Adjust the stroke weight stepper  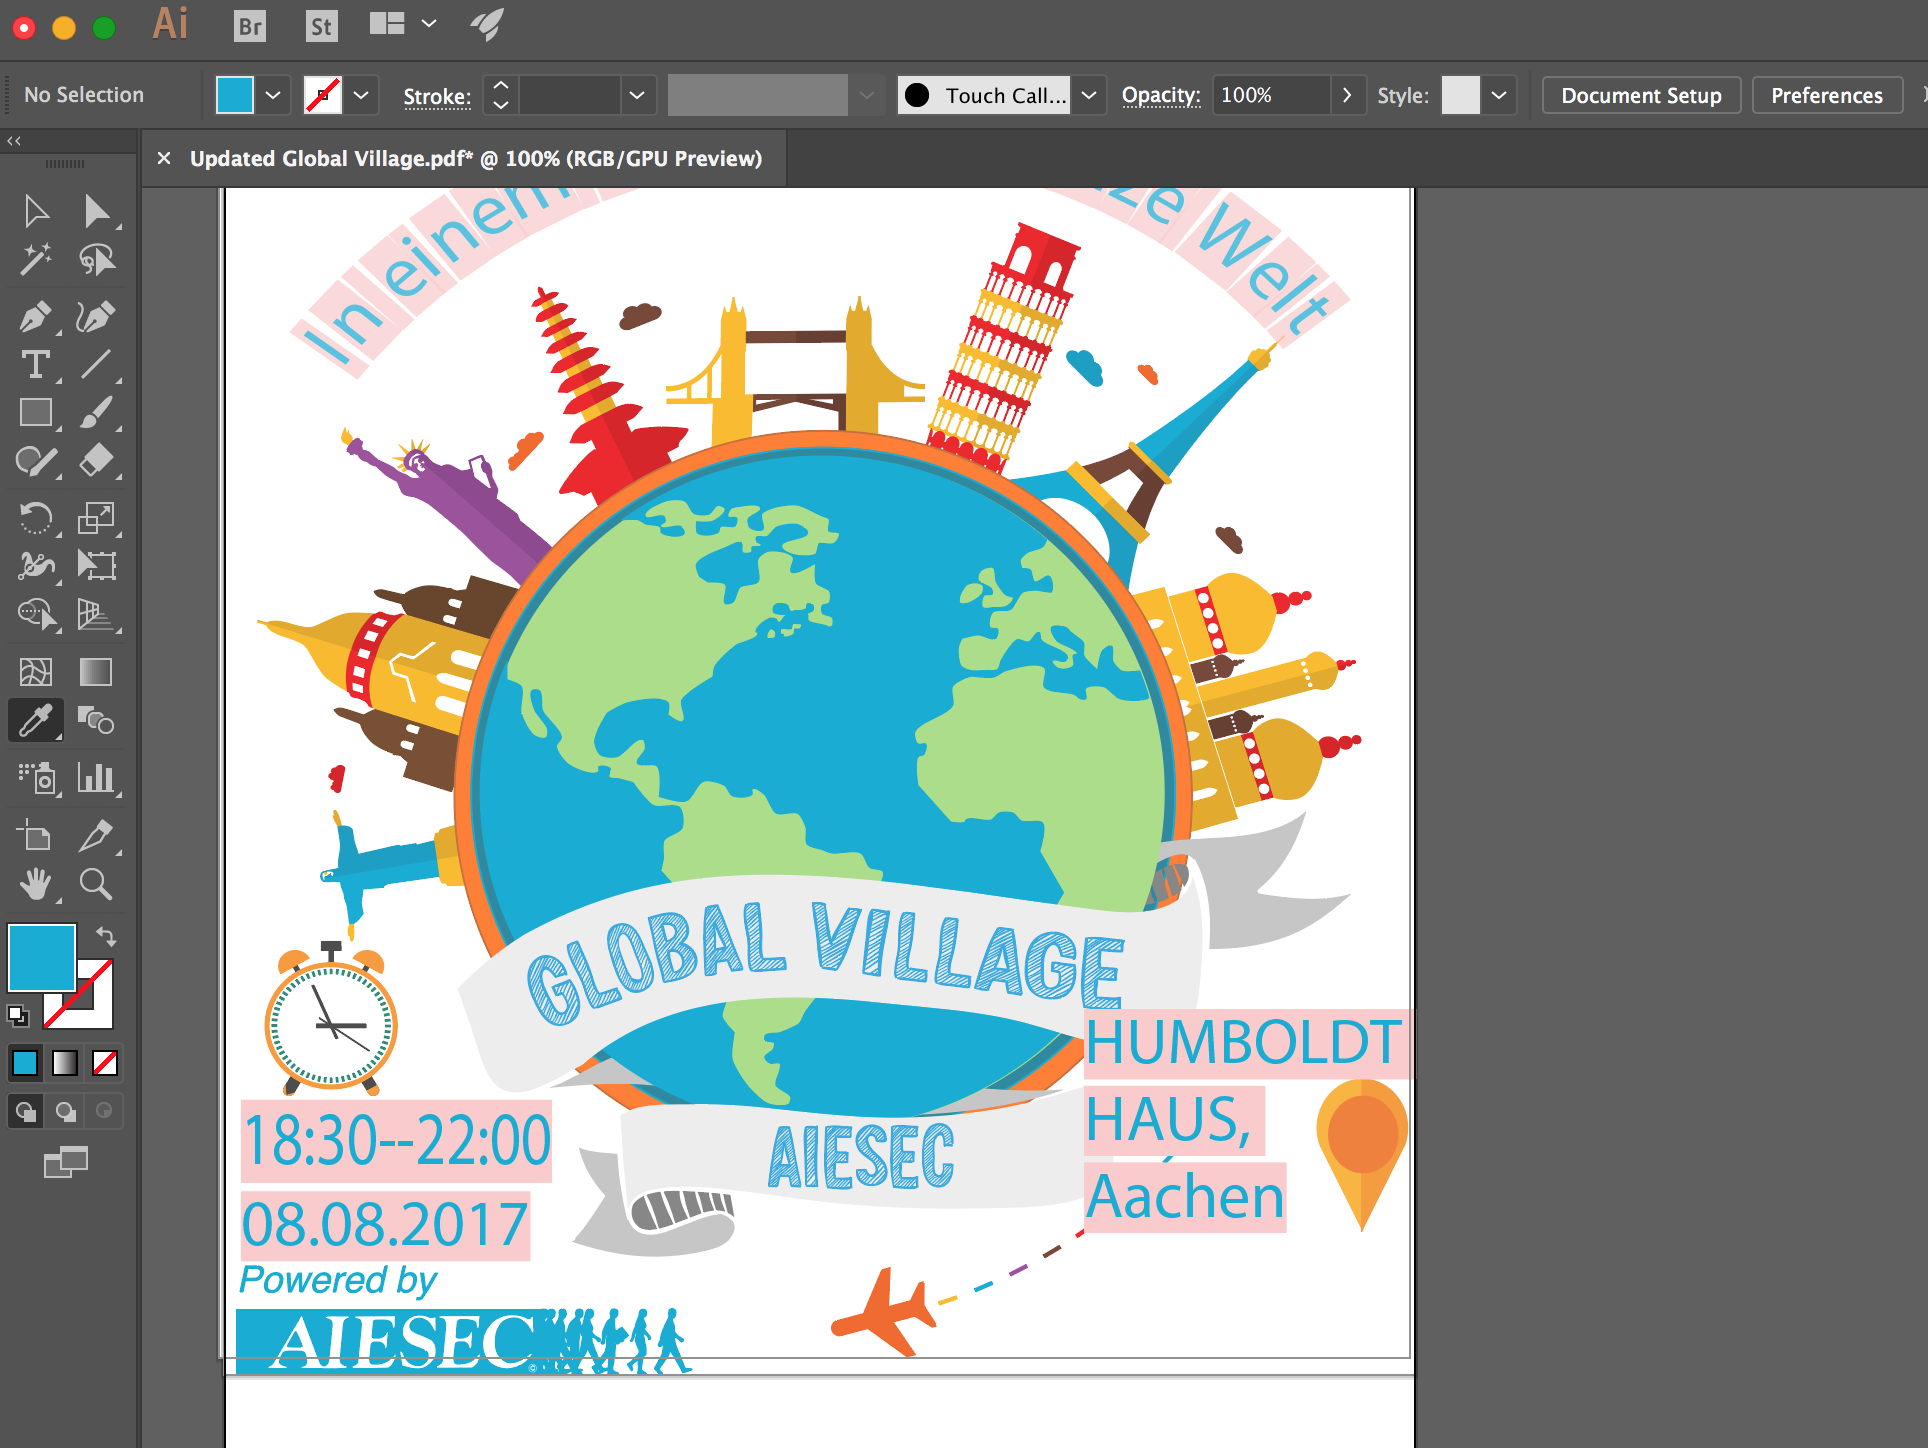501,95
